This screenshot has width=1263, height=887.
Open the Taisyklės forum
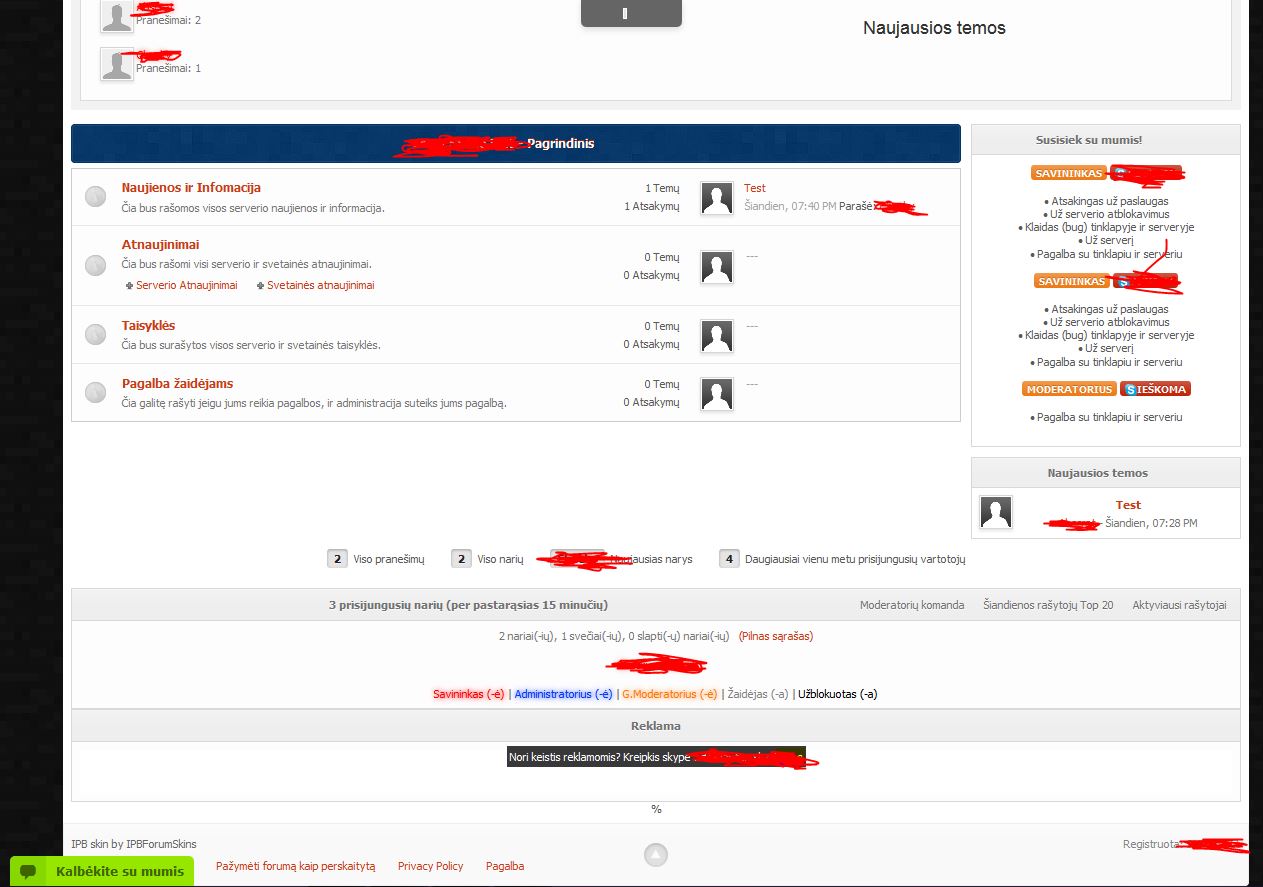click(x=148, y=326)
